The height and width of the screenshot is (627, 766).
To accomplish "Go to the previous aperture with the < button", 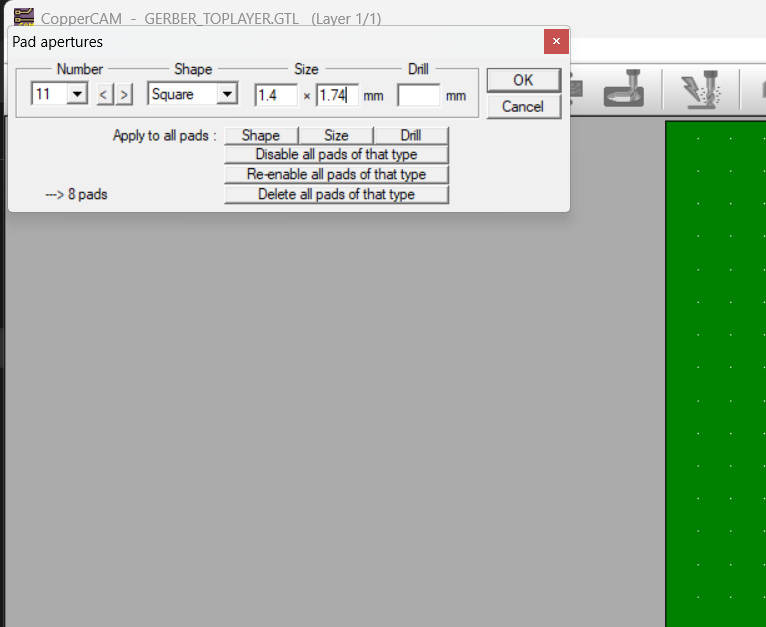I will pyautogui.click(x=104, y=94).
